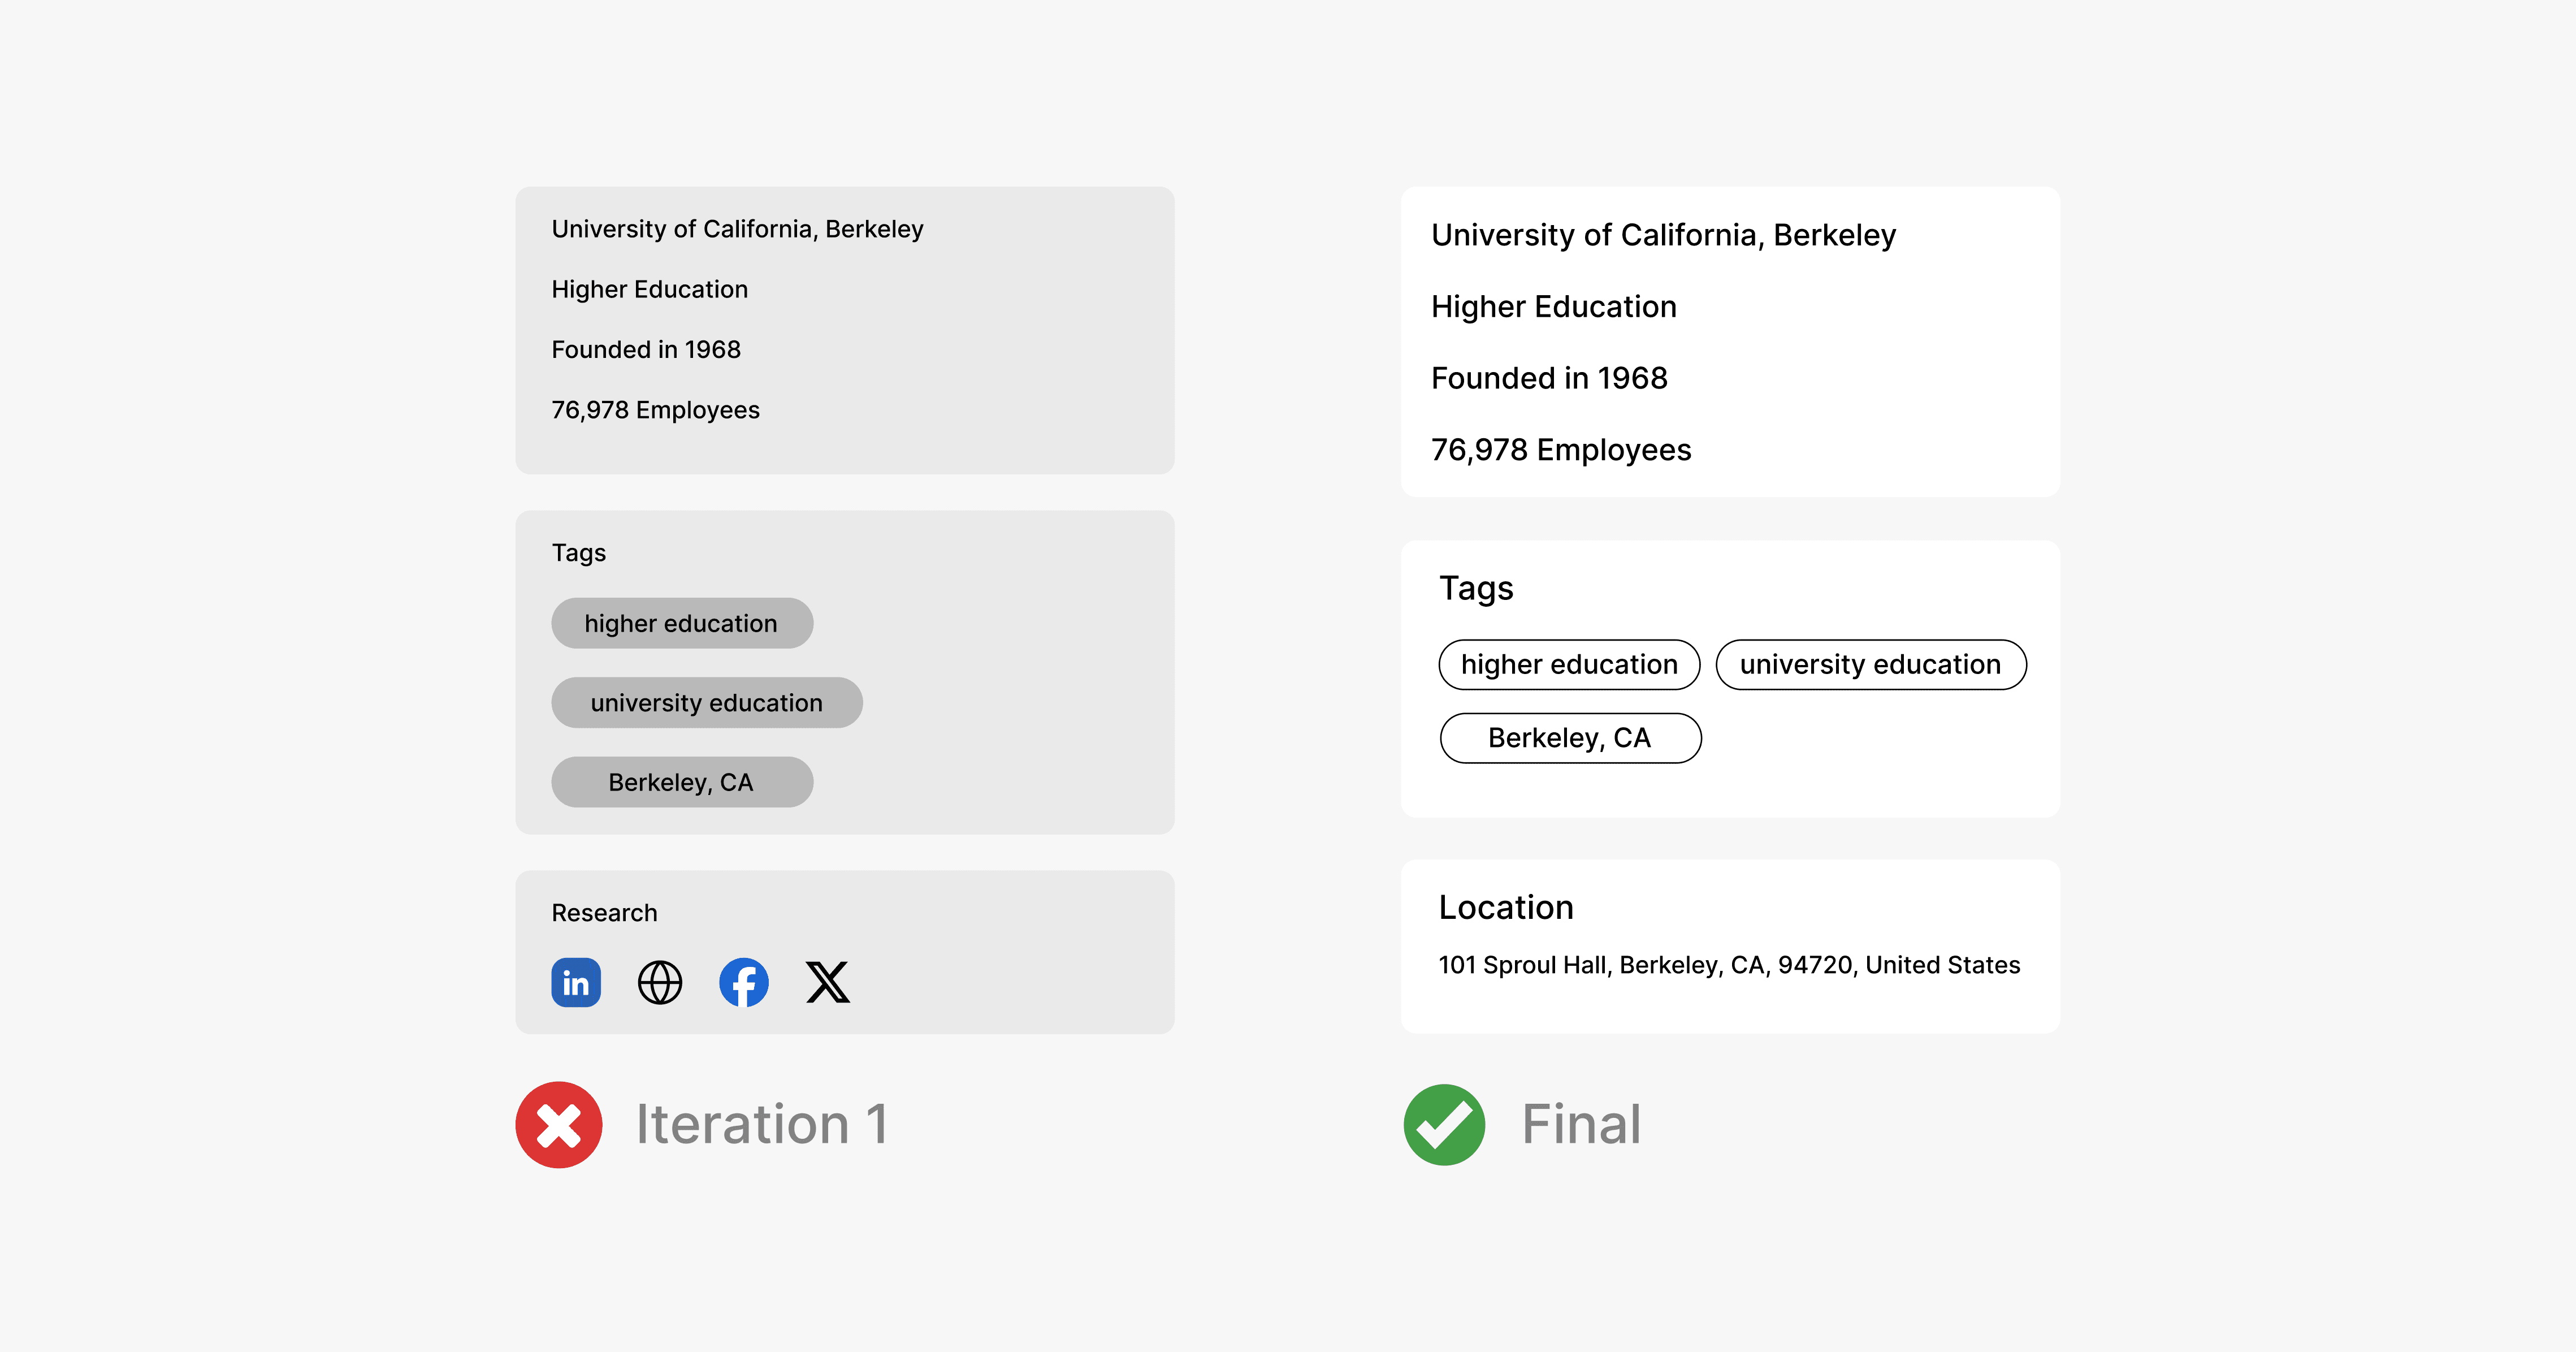Select gray 'Berkeley, CA' tag pill

[x=682, y=782]
